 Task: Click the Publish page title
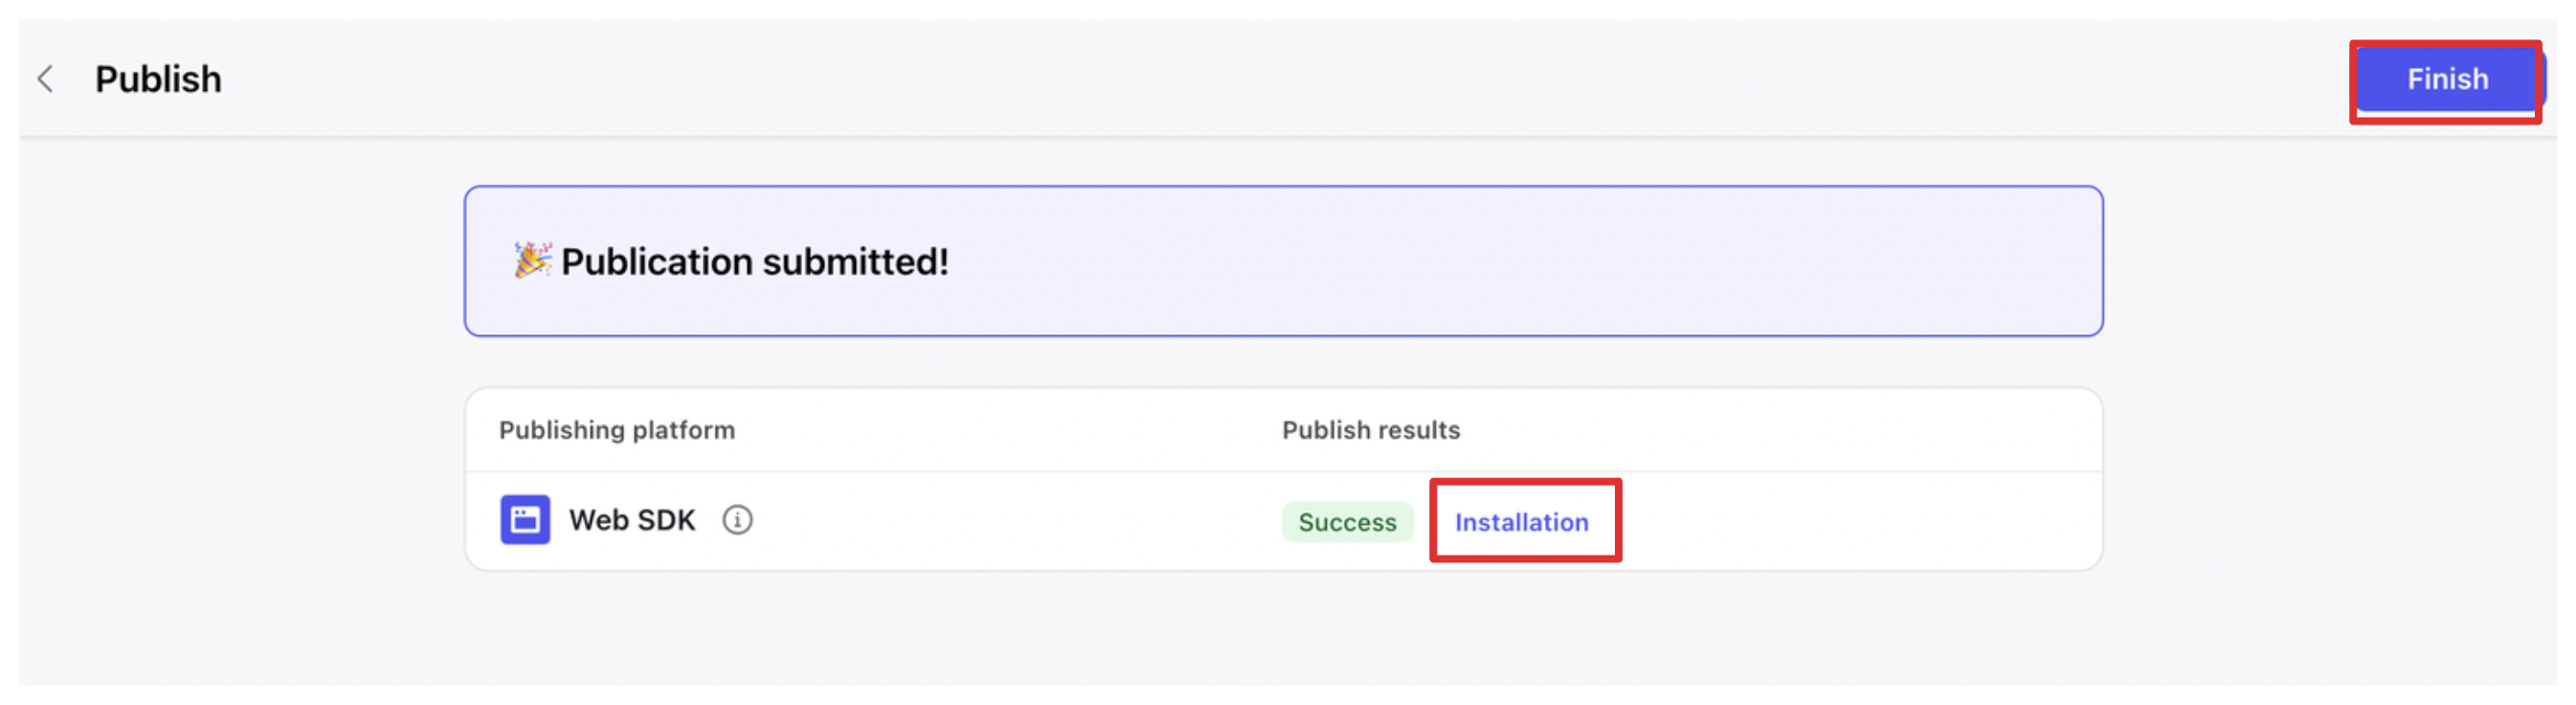coord(158,79)
